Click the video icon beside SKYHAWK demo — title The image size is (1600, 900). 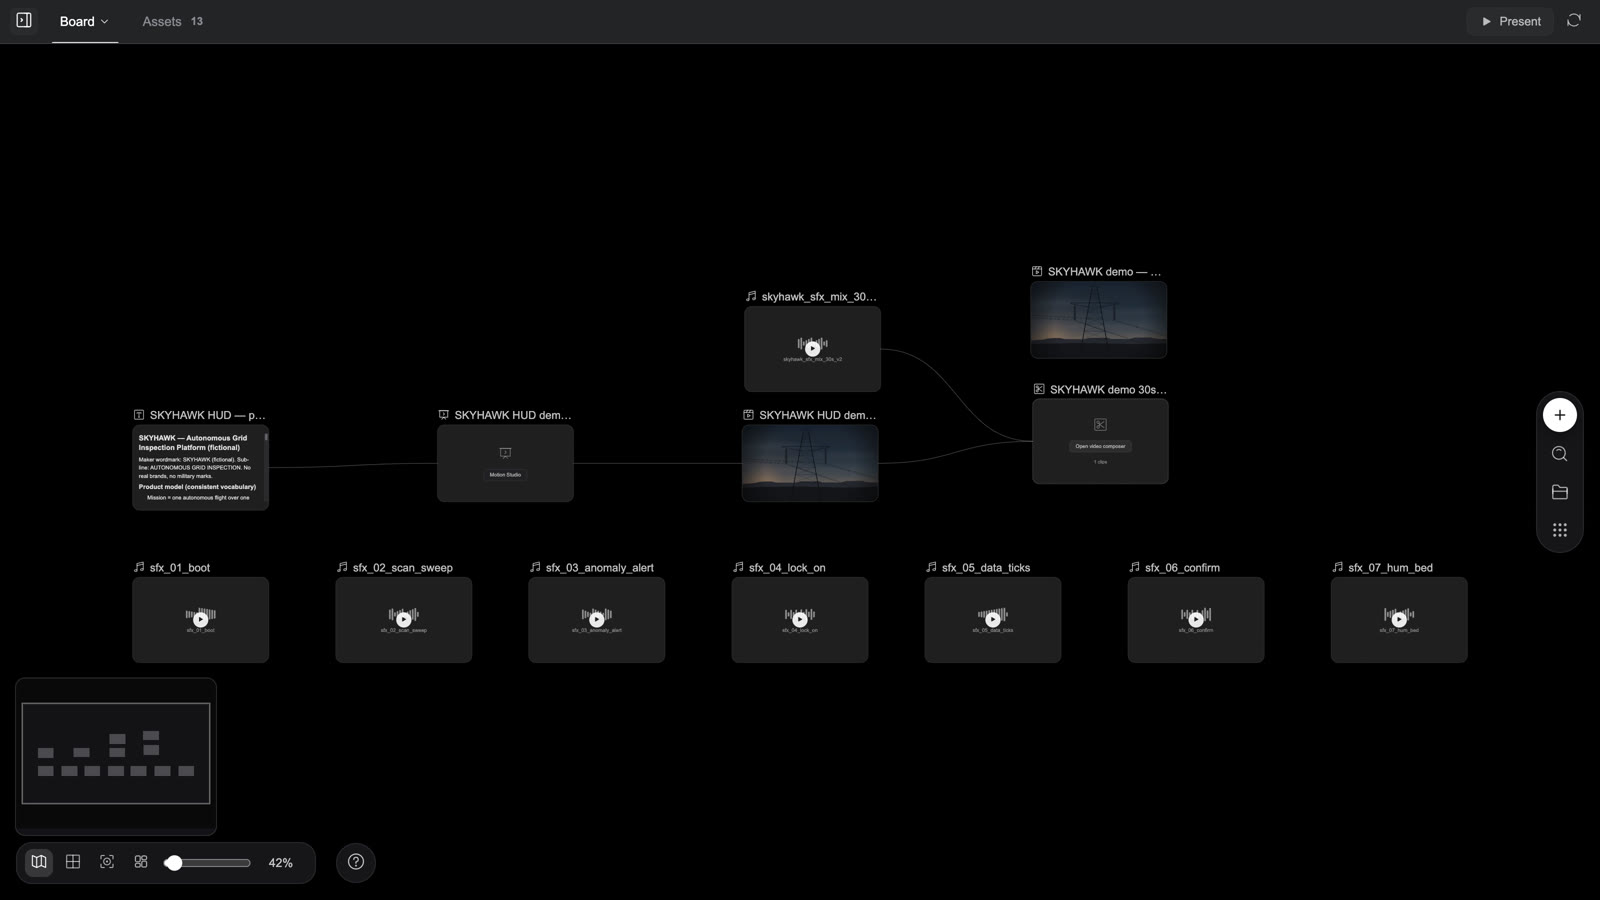(x=1037, y=271)
